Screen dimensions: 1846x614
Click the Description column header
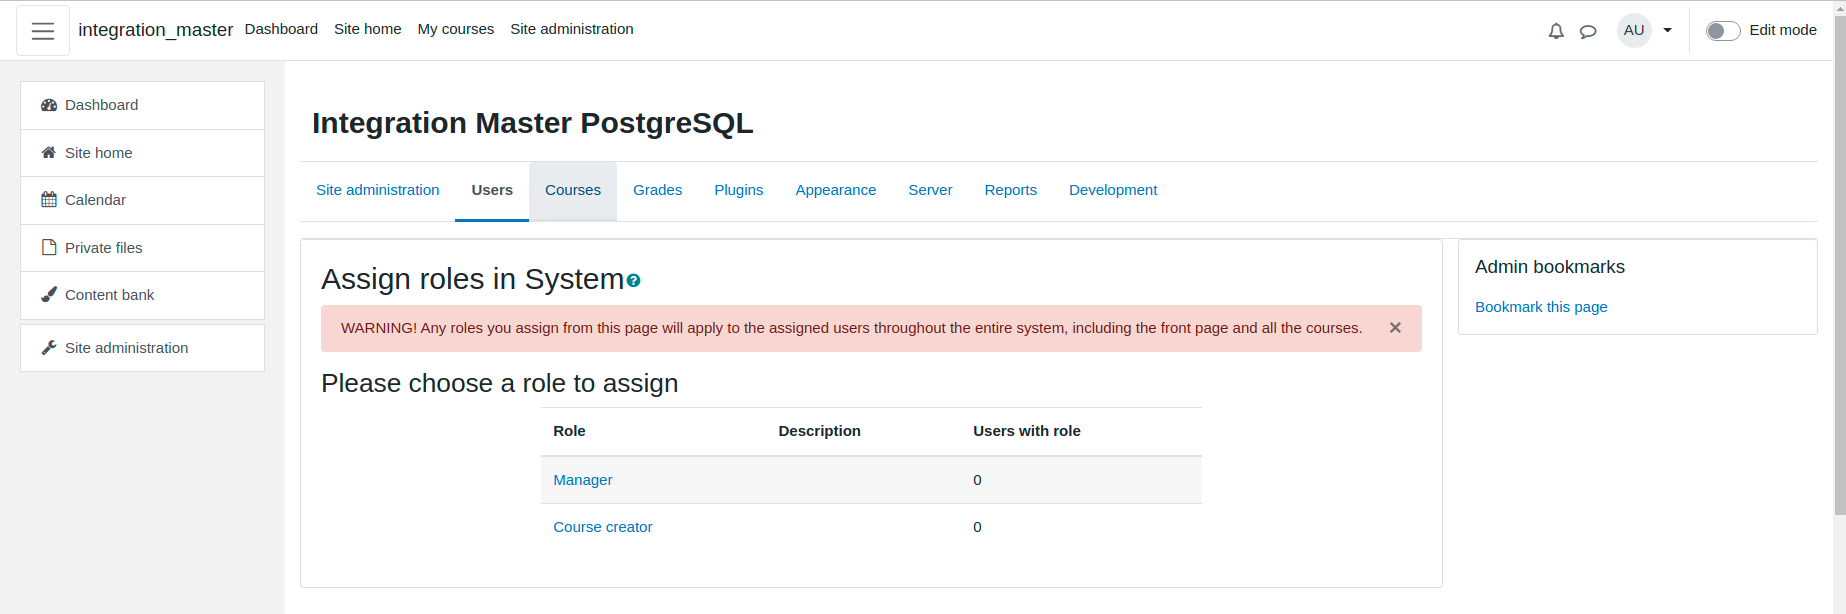[x=820, y=431]
